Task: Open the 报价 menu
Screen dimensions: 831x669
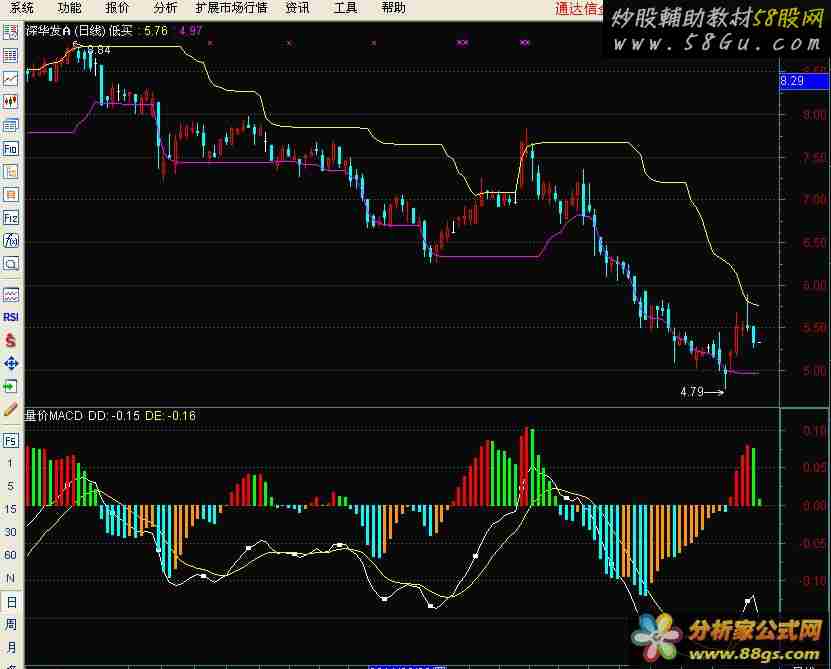Action: tap(117, 8)
